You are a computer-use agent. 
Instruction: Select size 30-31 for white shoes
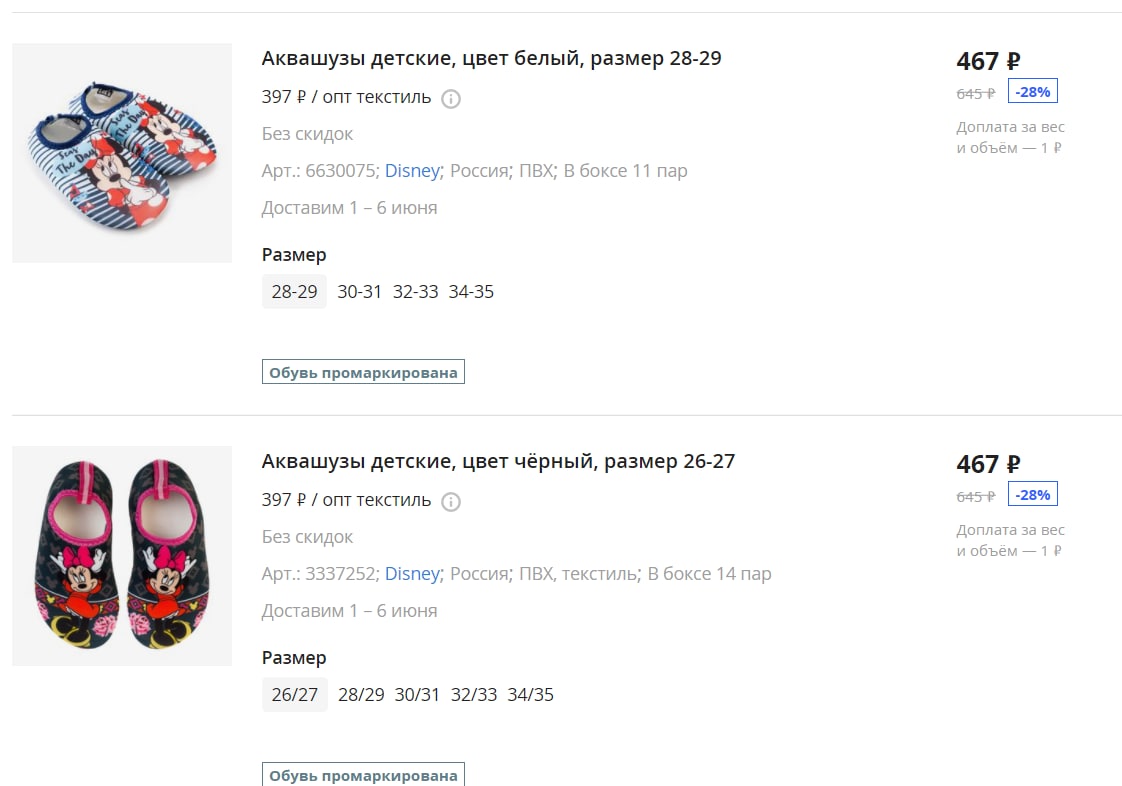pyautogui.click(x=359, y=291)
